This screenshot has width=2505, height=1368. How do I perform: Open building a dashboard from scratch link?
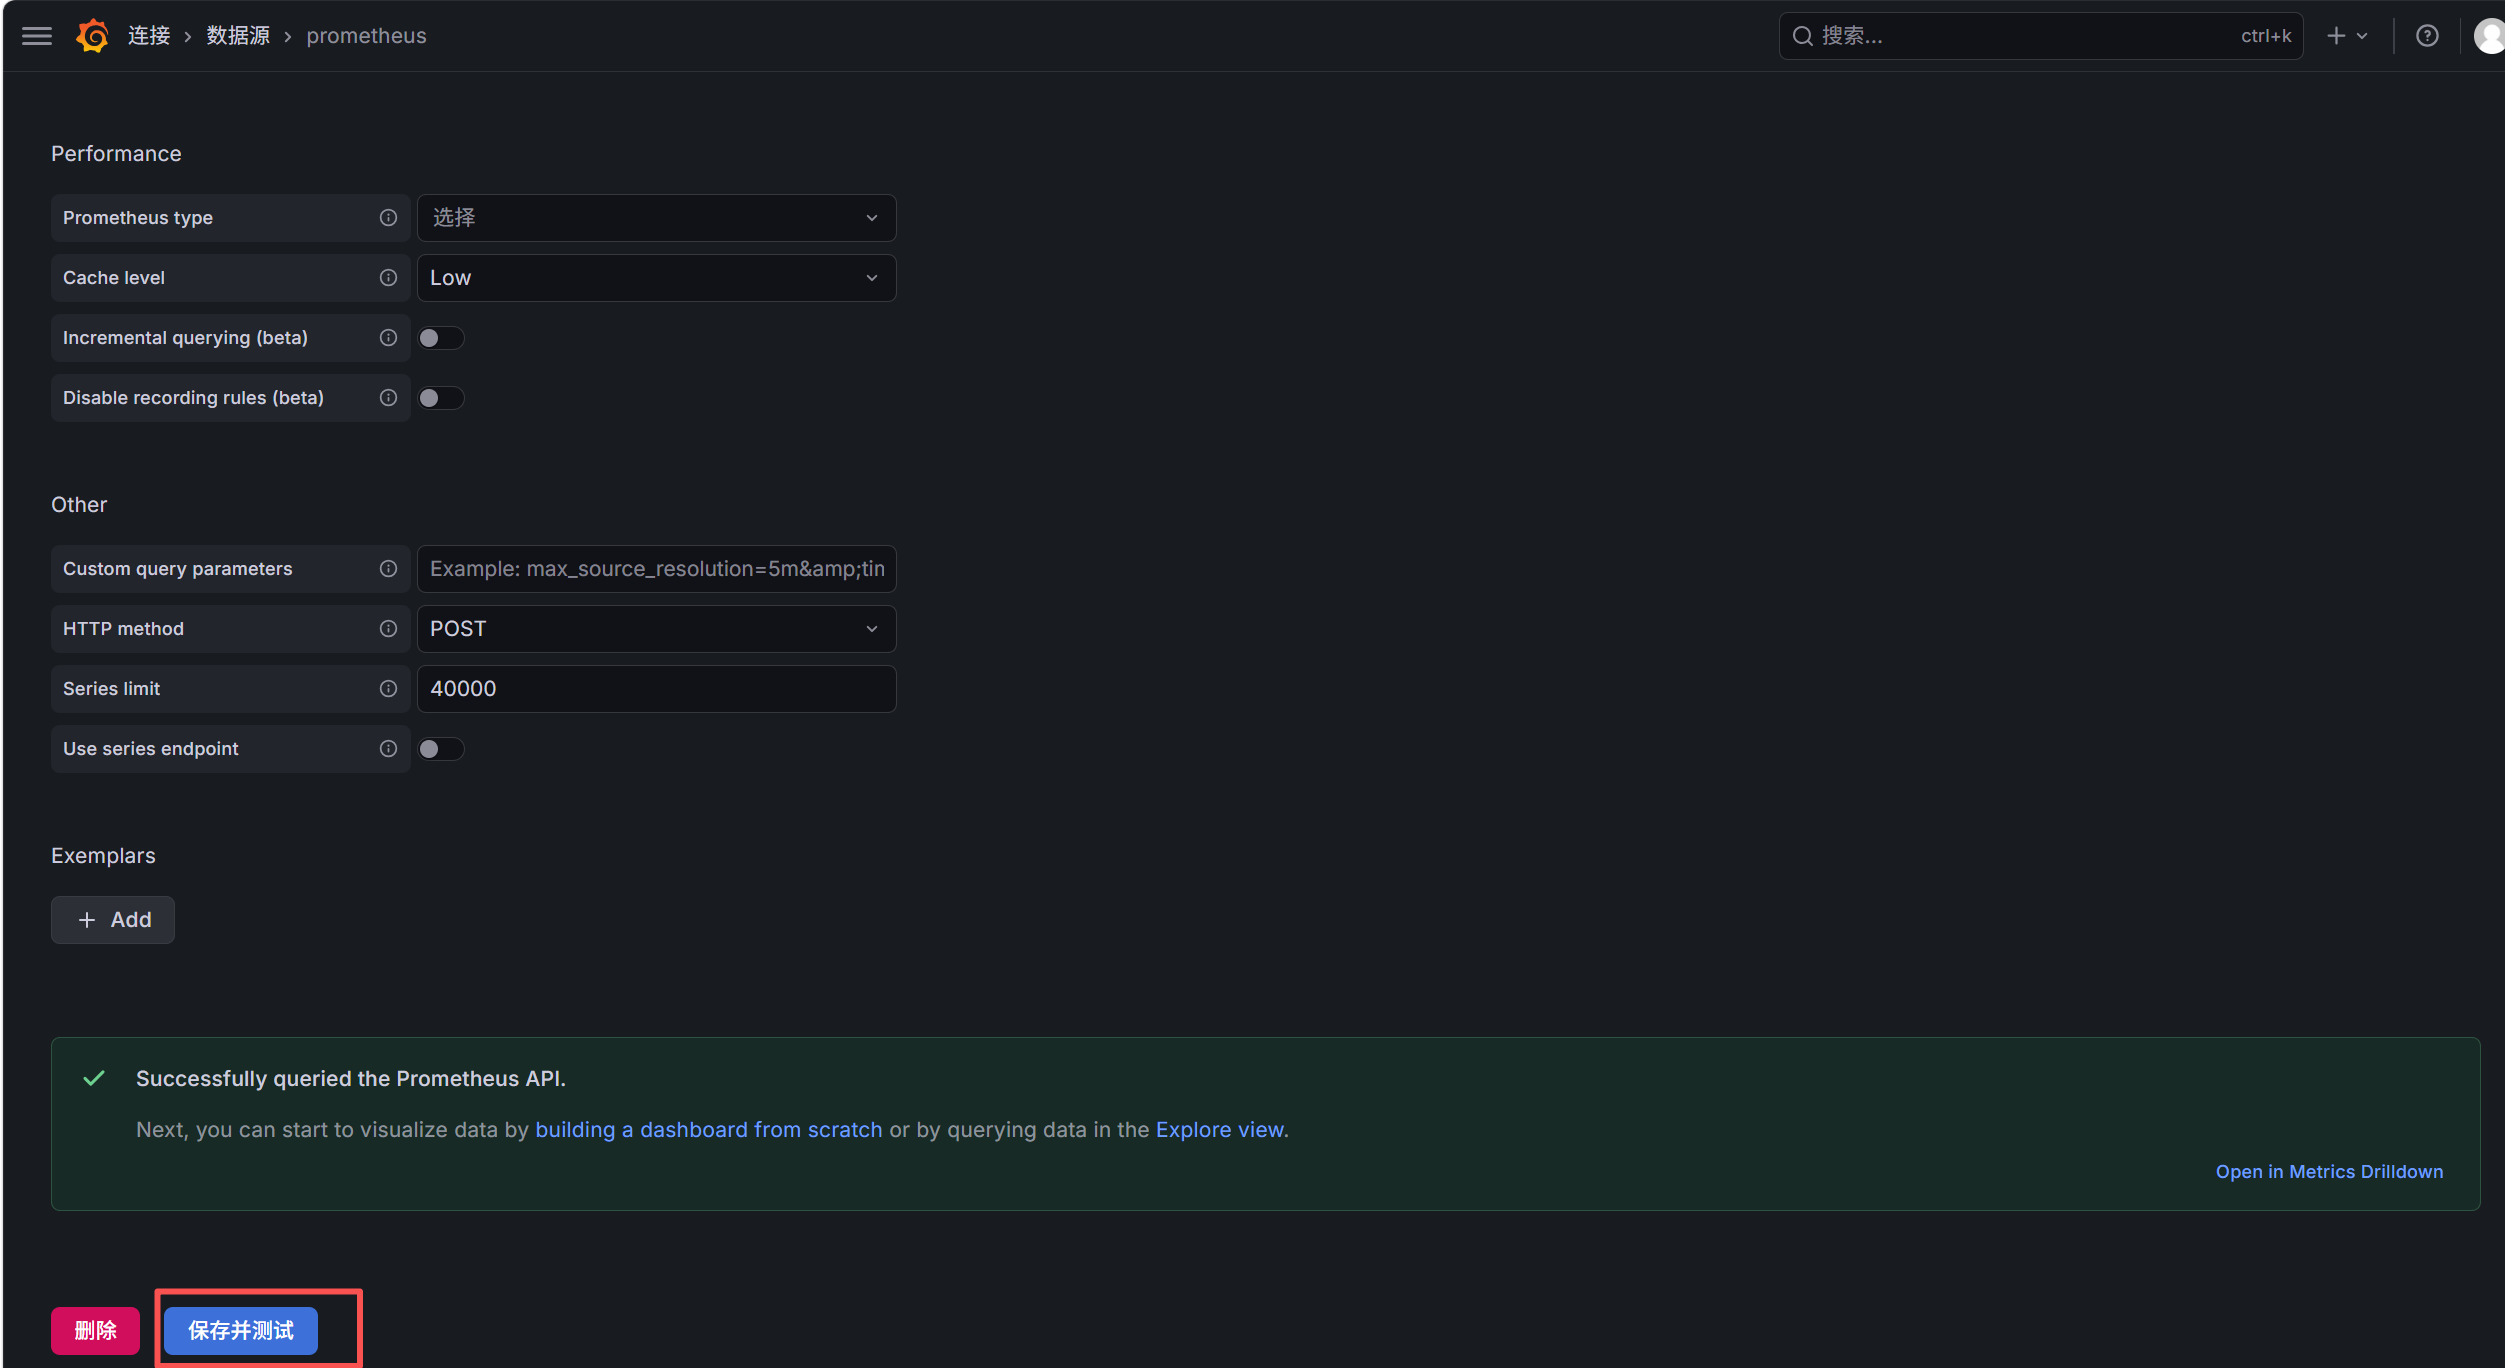click(709, 1130)
